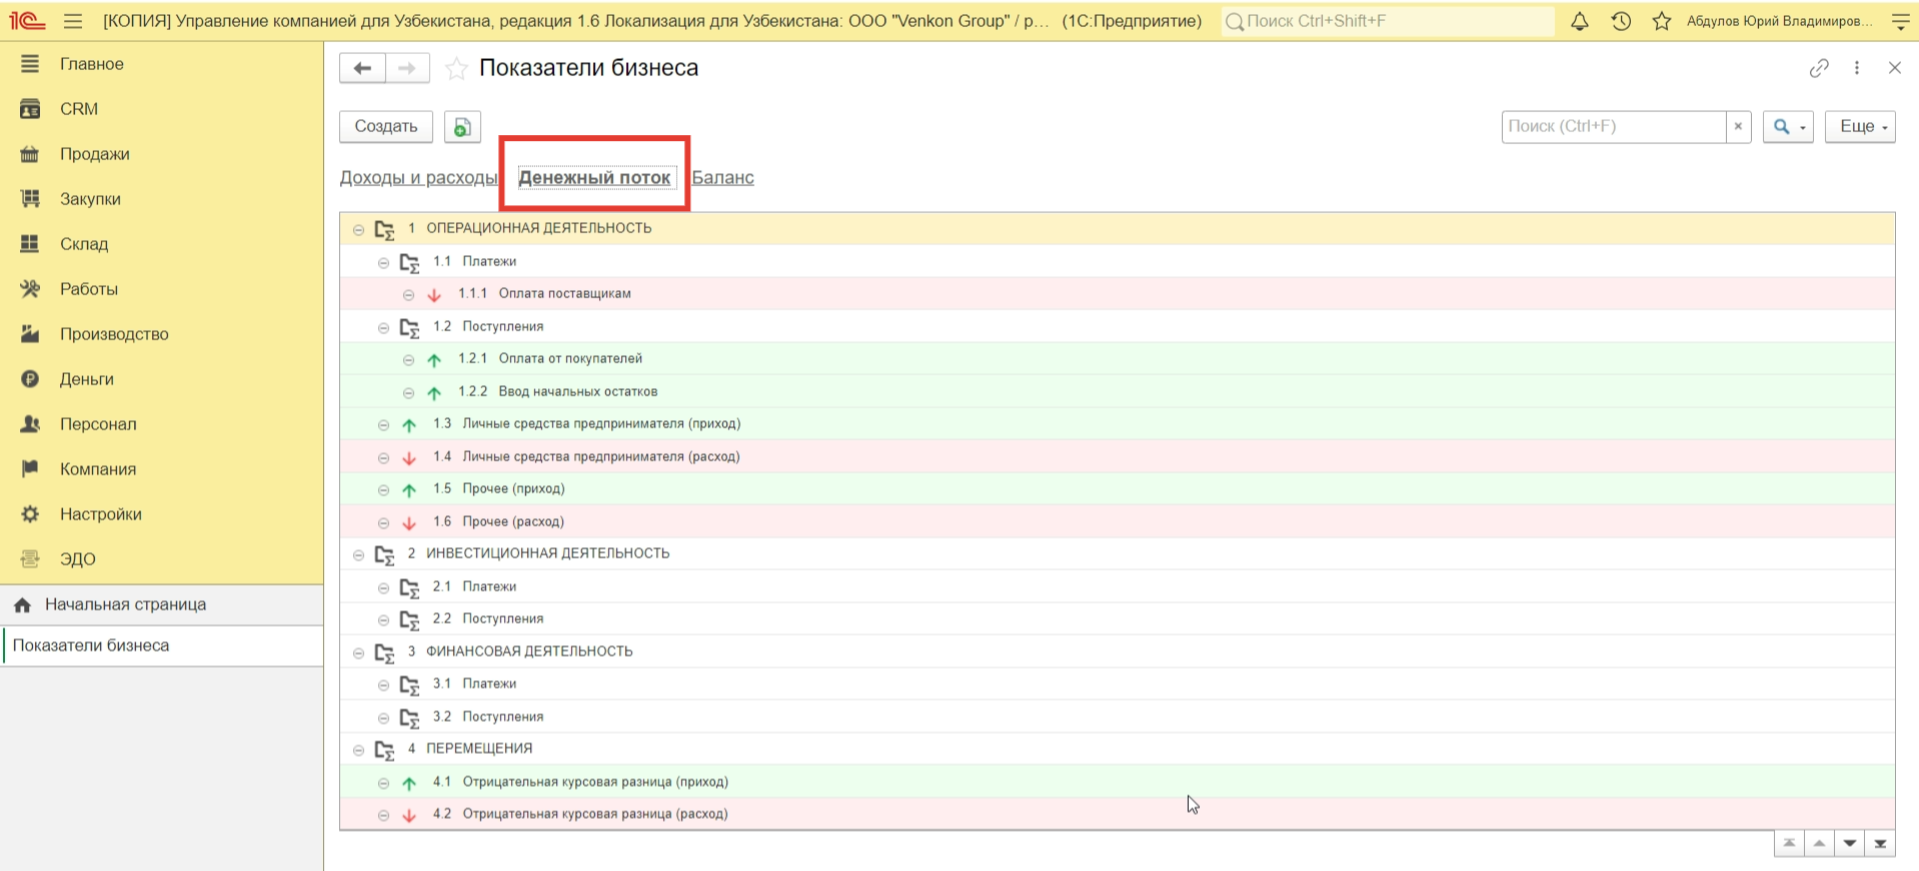Viewport: 1919px width, 871px height.
Task: Switch to the Баланс tab
Action: [723, 178]
